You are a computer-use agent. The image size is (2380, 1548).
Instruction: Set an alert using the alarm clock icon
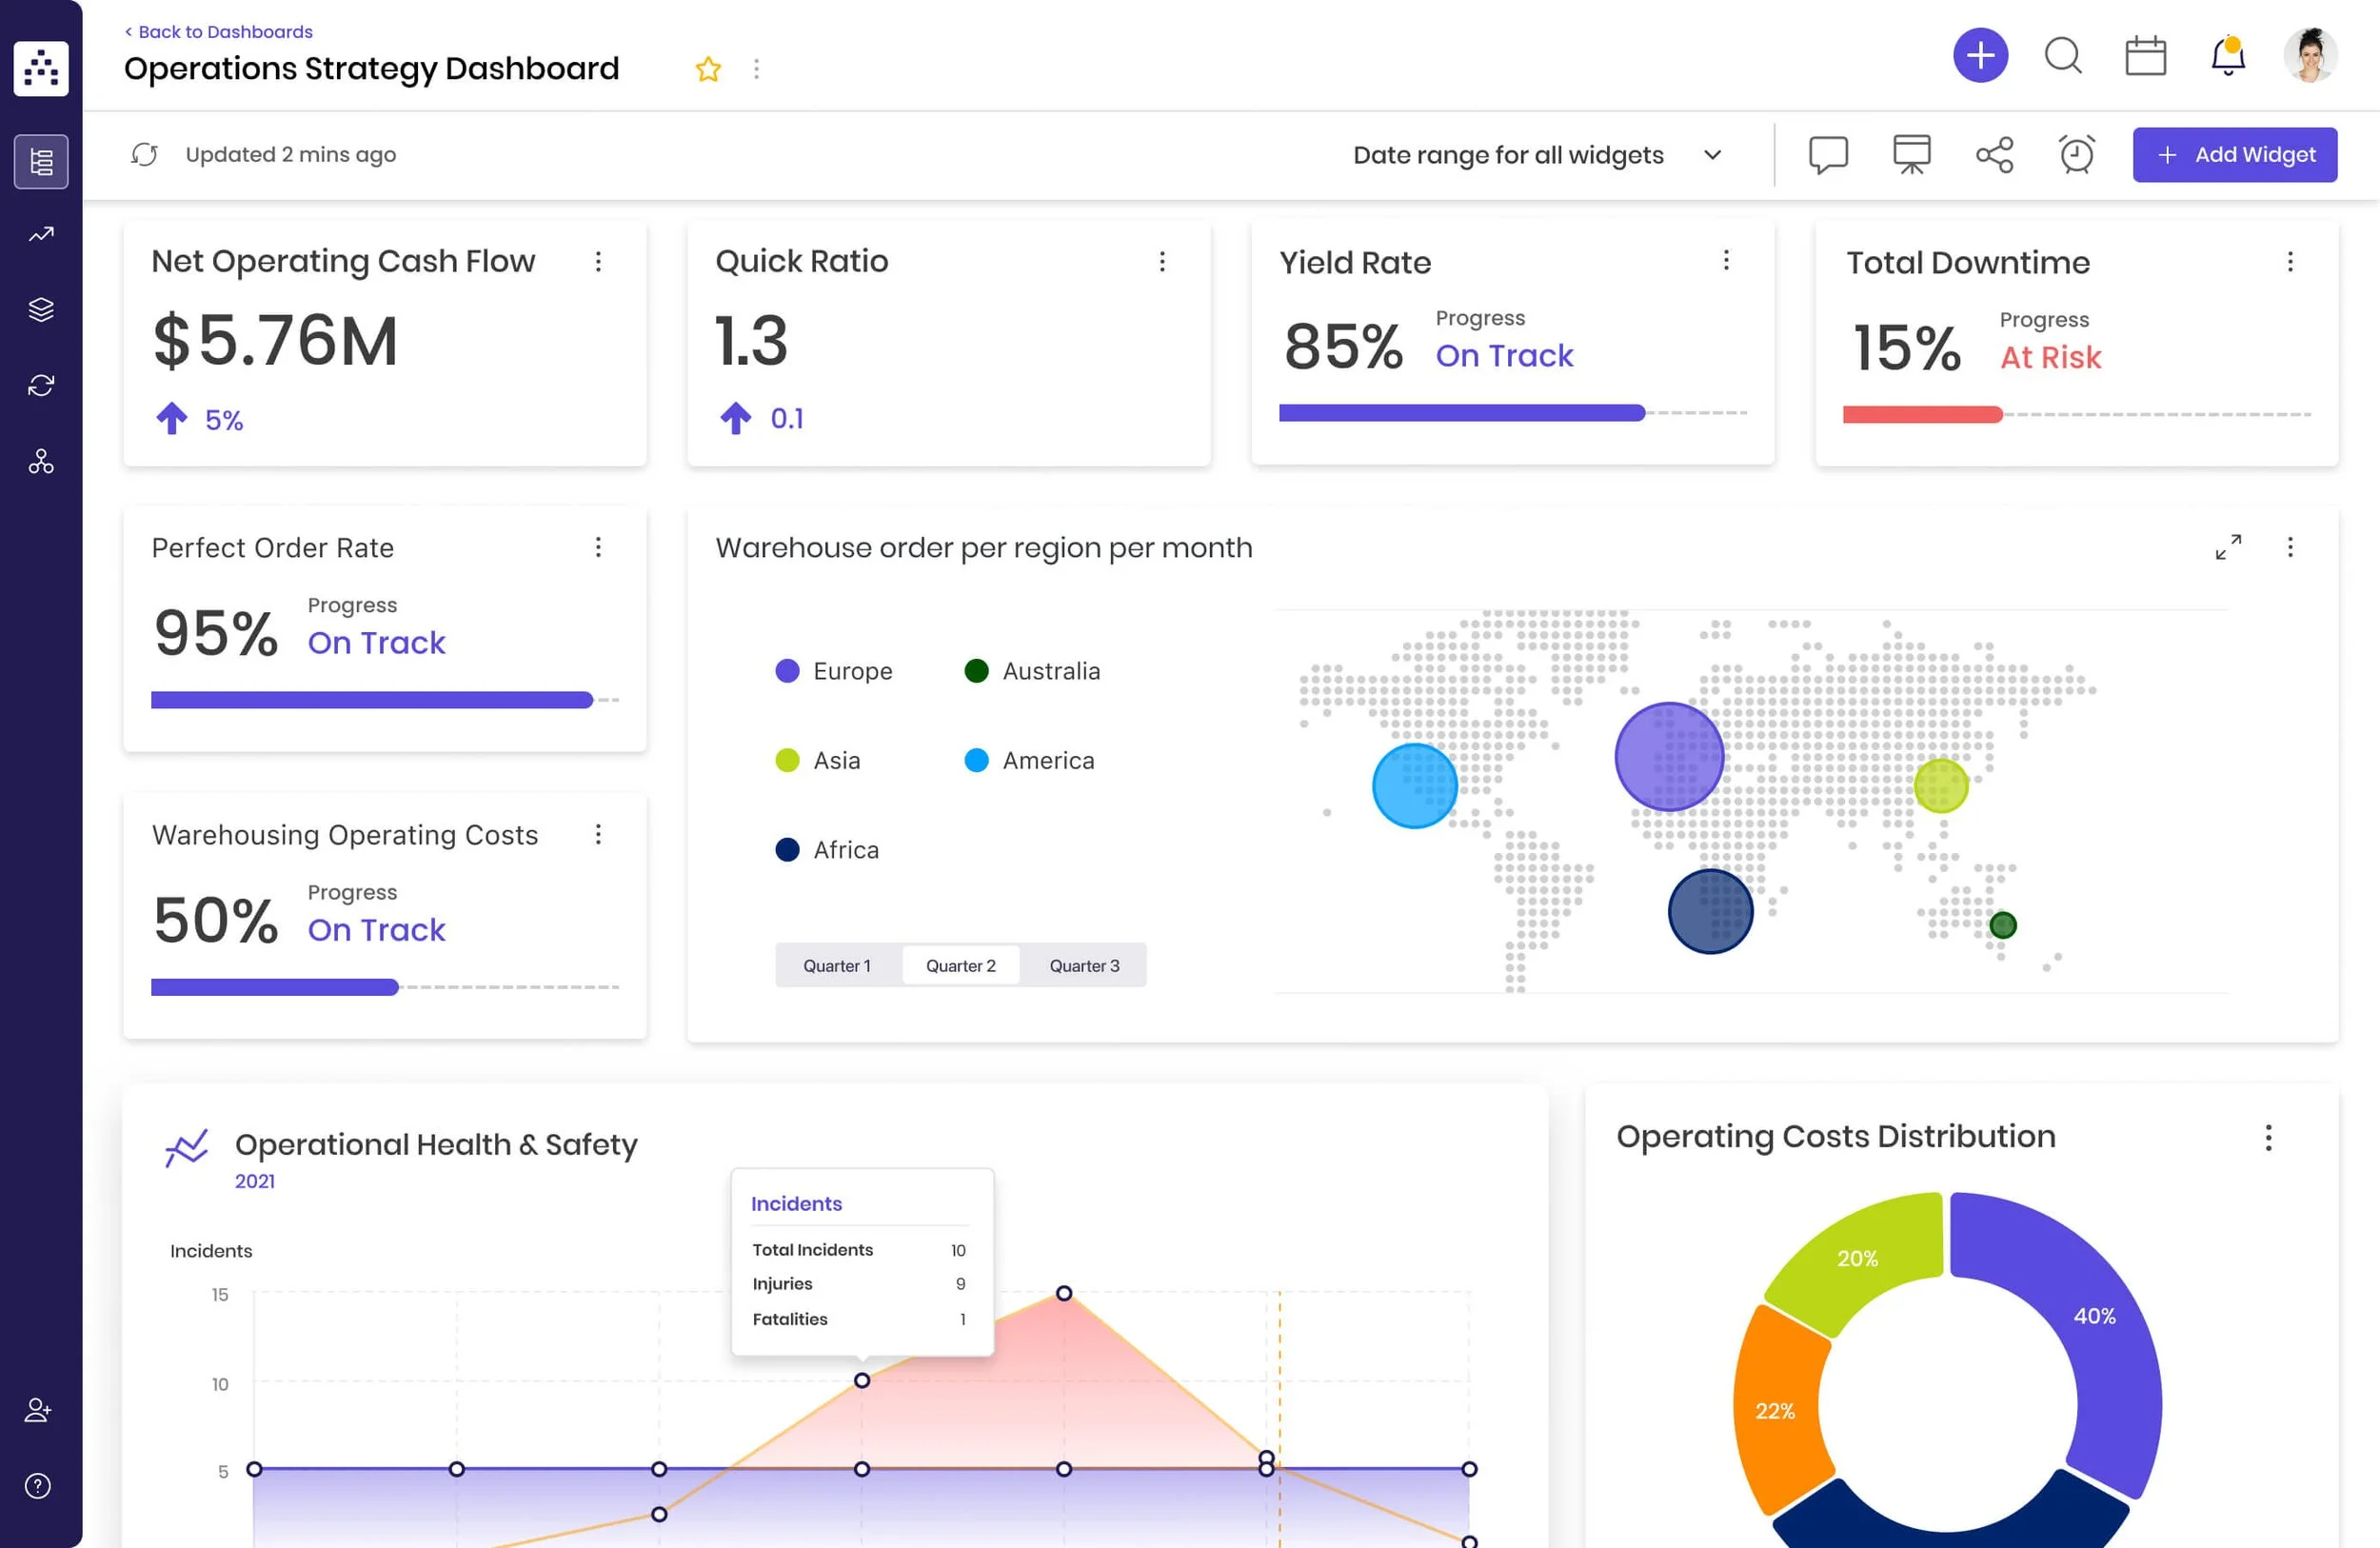(2076, 154)
